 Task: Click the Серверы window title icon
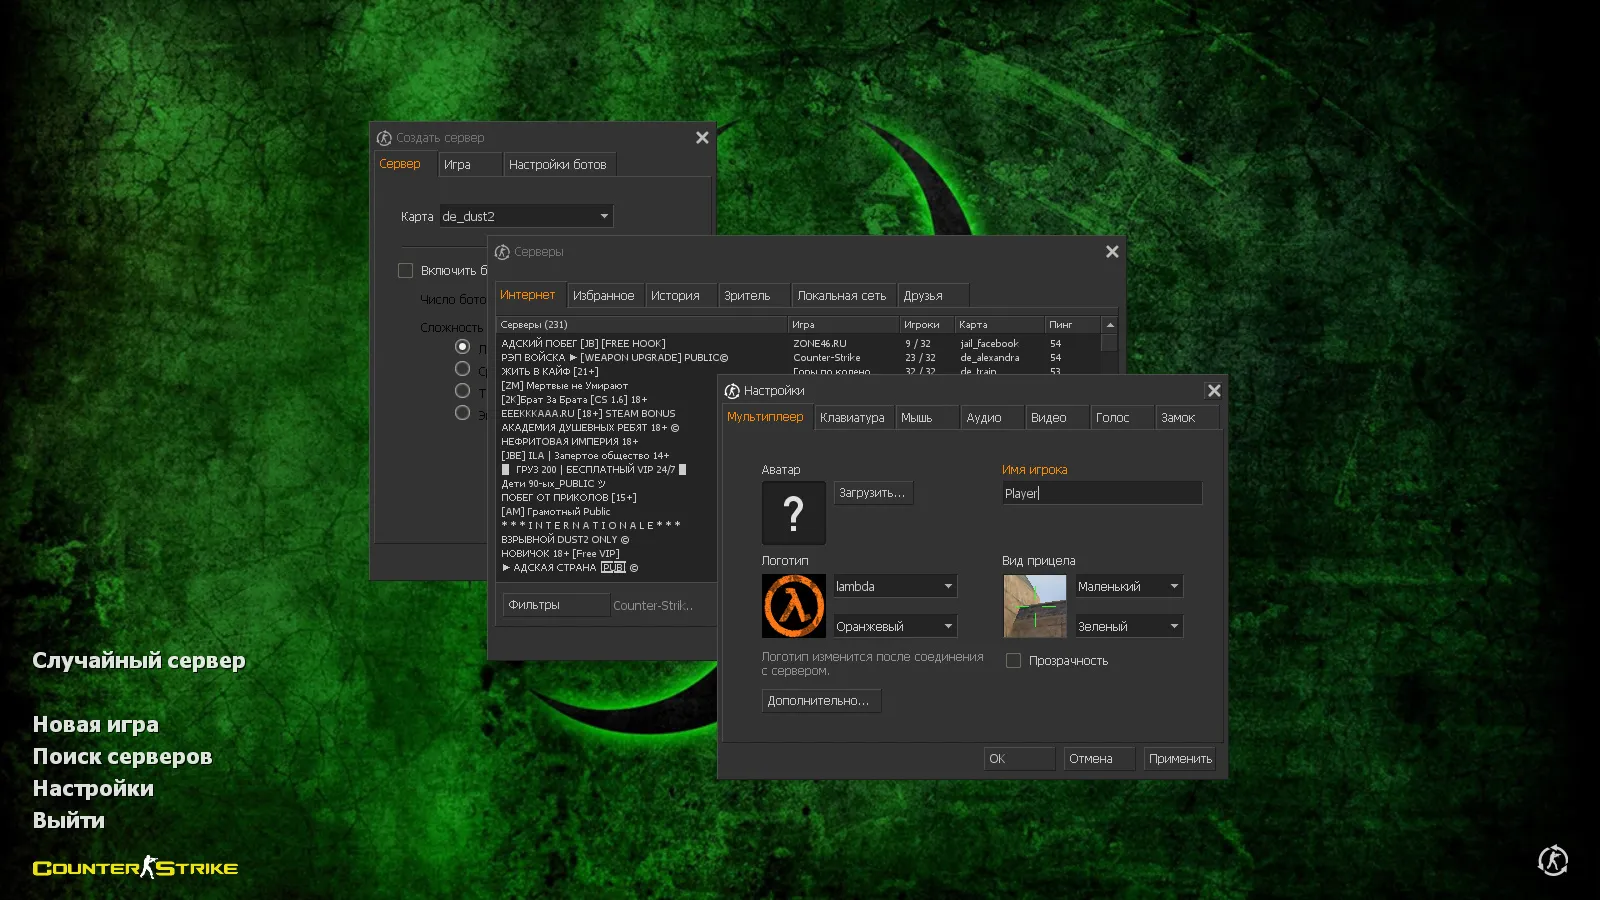502,252
